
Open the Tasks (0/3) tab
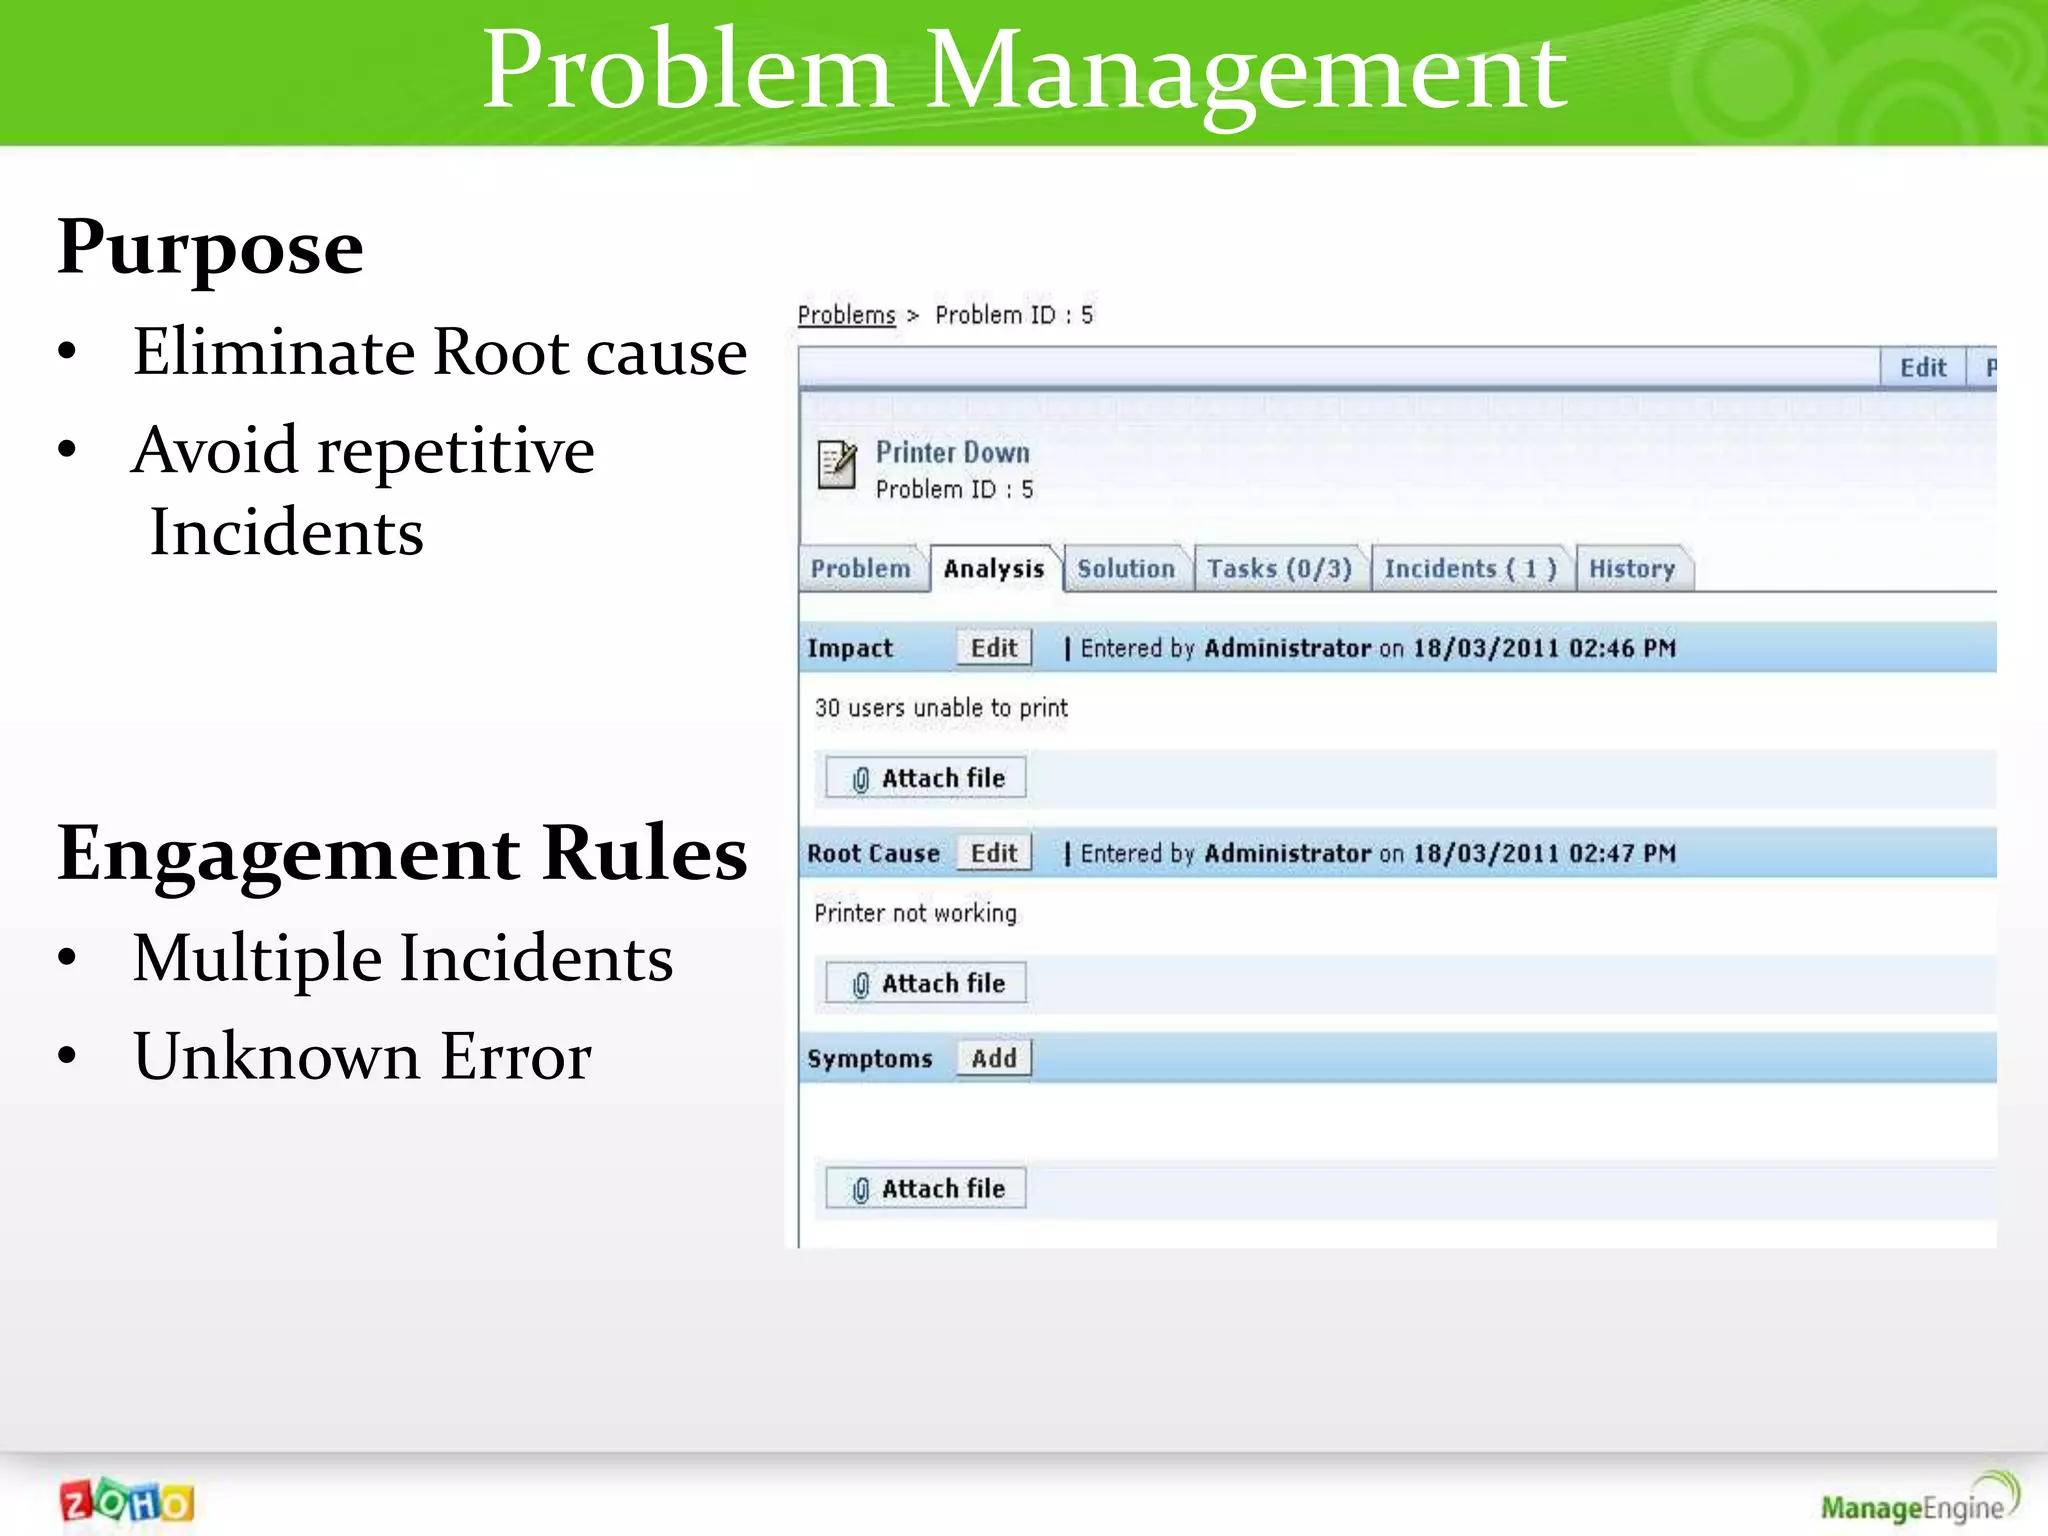(x=1279, y=569)
